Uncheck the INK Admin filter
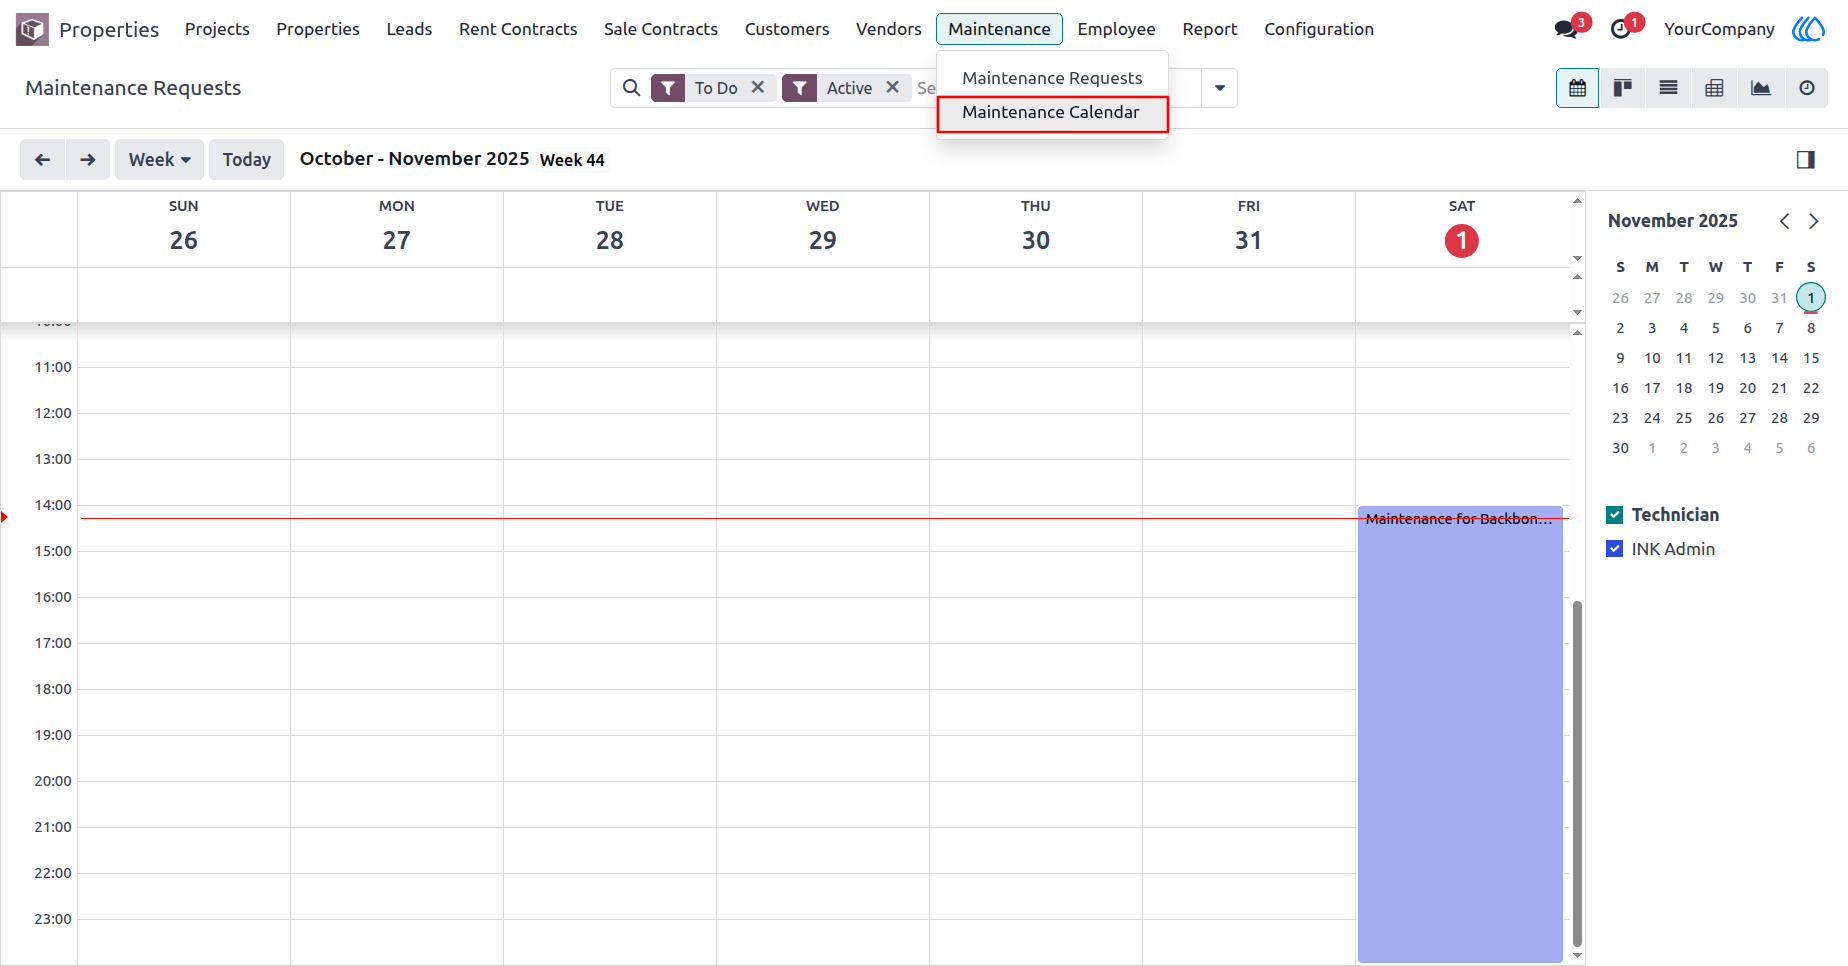The image size is (1848, 966). click(1615, 549)
